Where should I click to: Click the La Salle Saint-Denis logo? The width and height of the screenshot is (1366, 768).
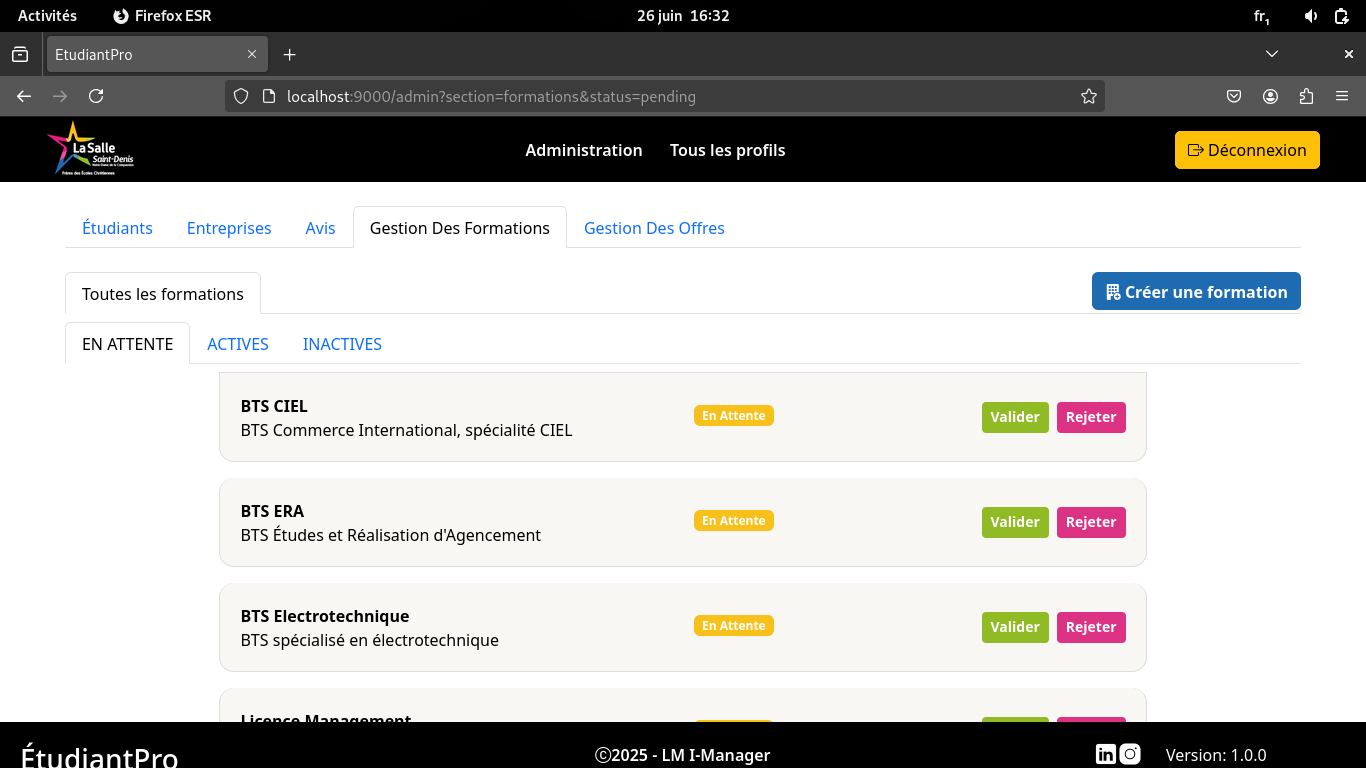90,149
